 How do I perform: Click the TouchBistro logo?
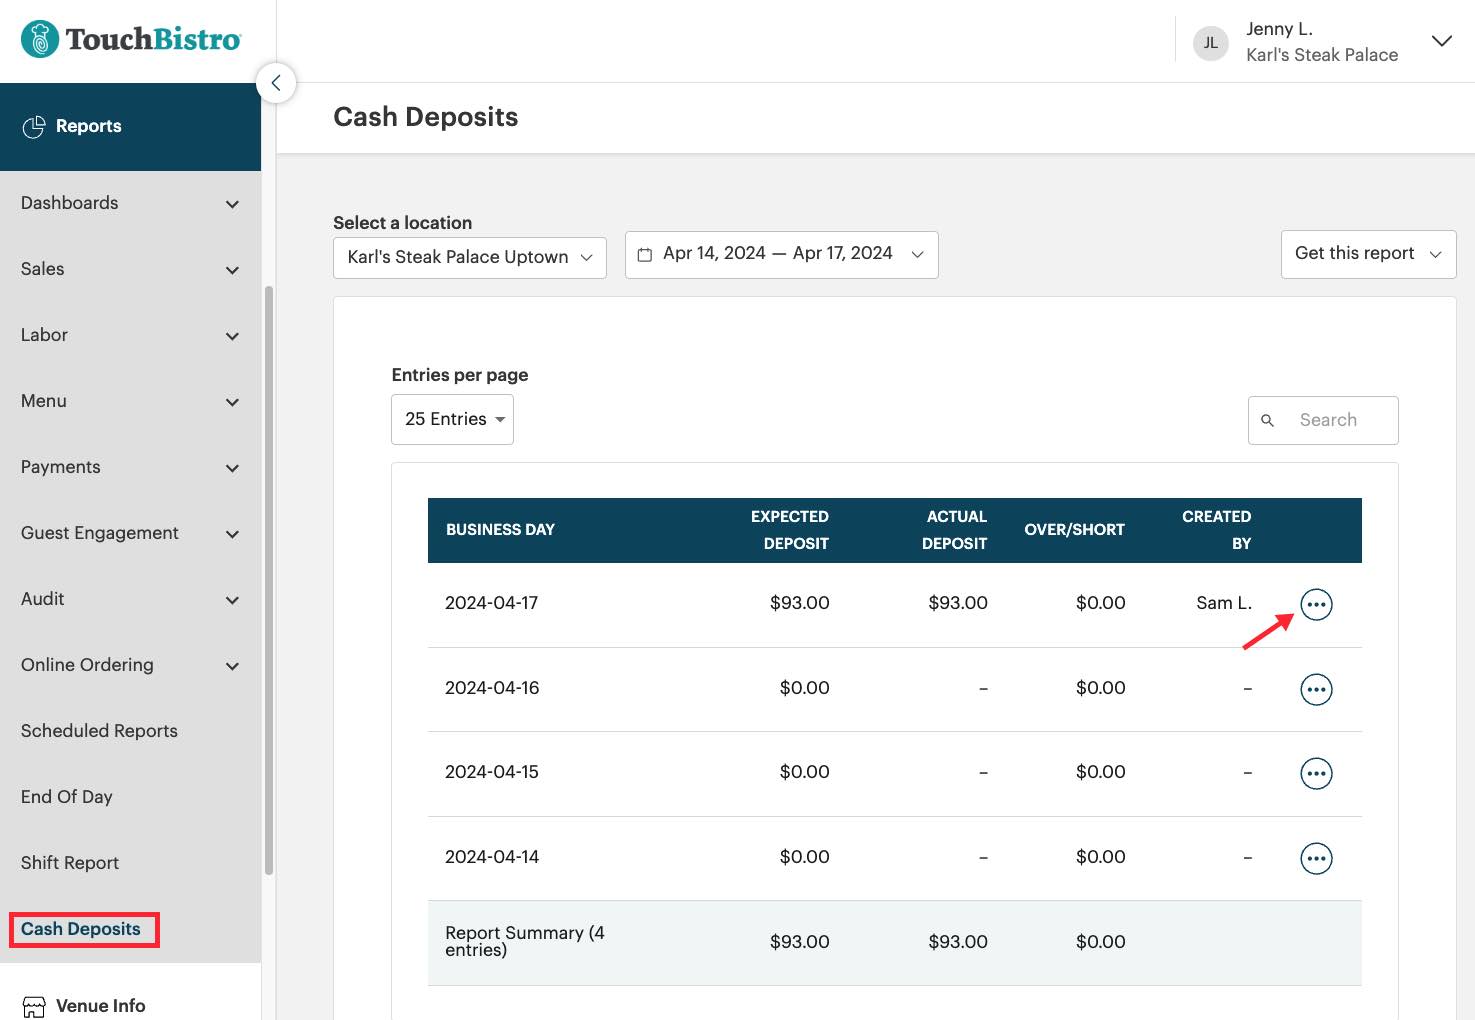pos(131,38)
